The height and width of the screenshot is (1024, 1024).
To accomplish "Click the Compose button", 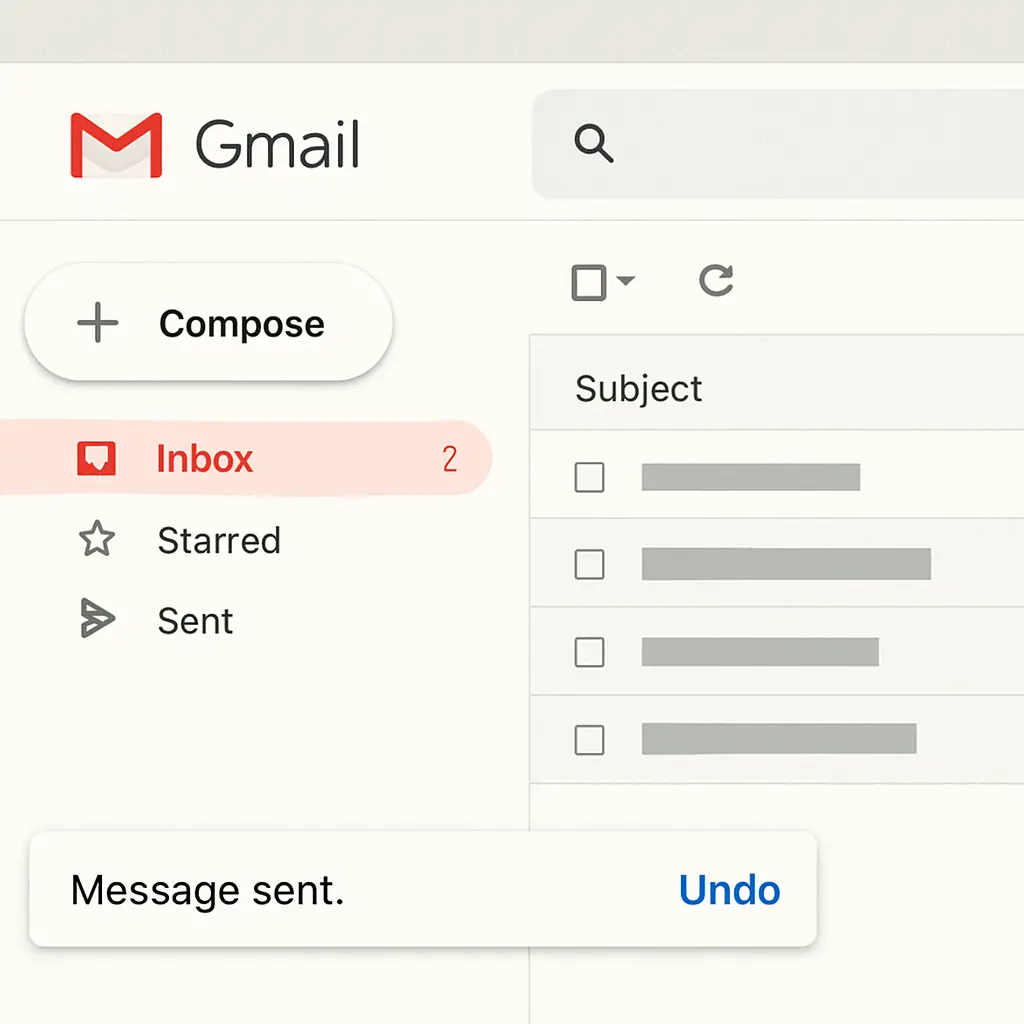I will [207, 322].
